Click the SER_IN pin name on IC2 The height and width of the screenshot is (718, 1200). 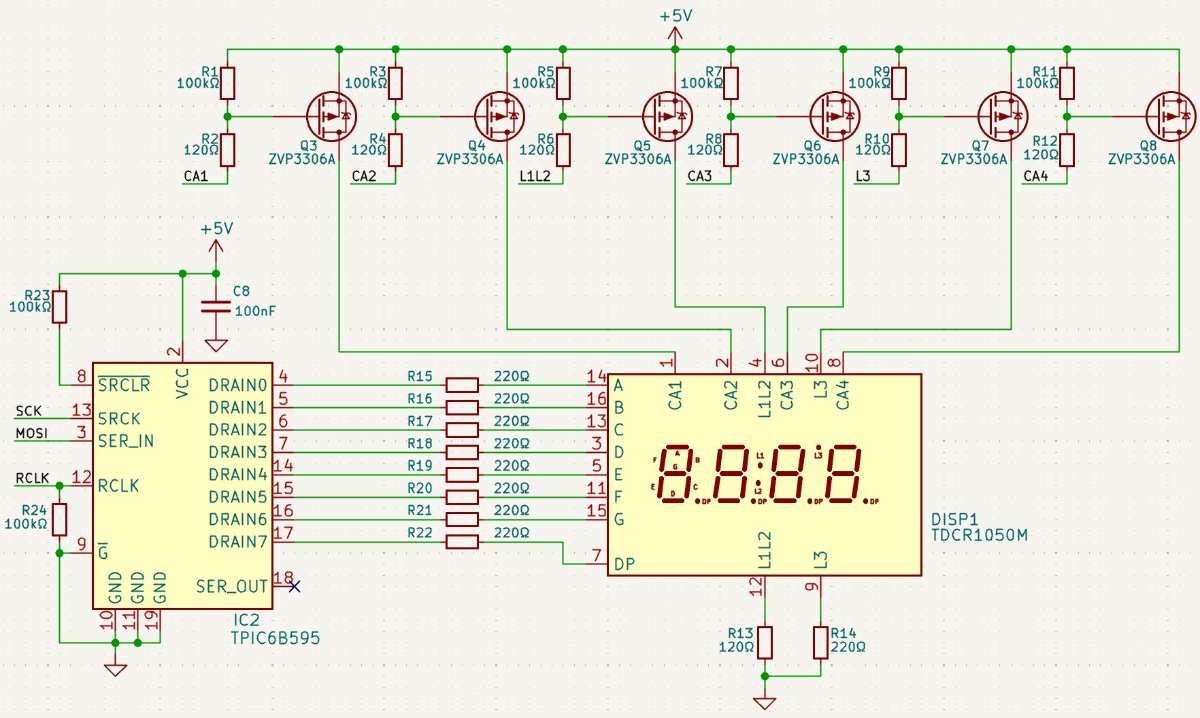click(127, 440)
